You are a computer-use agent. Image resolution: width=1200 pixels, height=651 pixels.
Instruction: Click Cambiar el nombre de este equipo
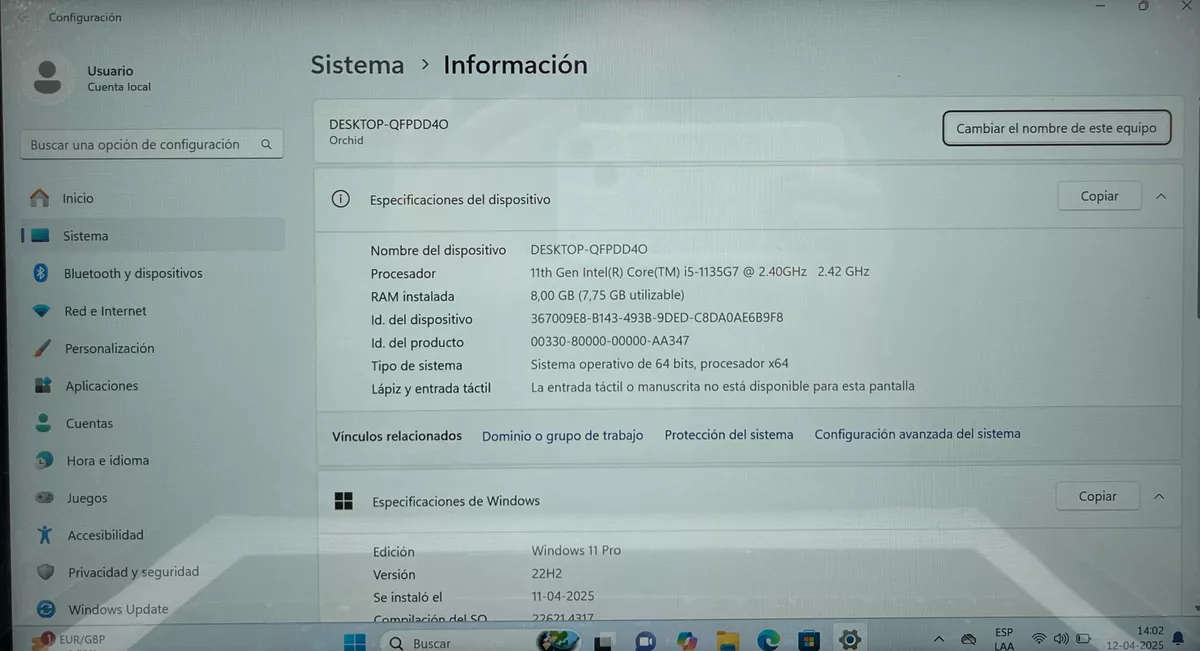click(1056, 128)
